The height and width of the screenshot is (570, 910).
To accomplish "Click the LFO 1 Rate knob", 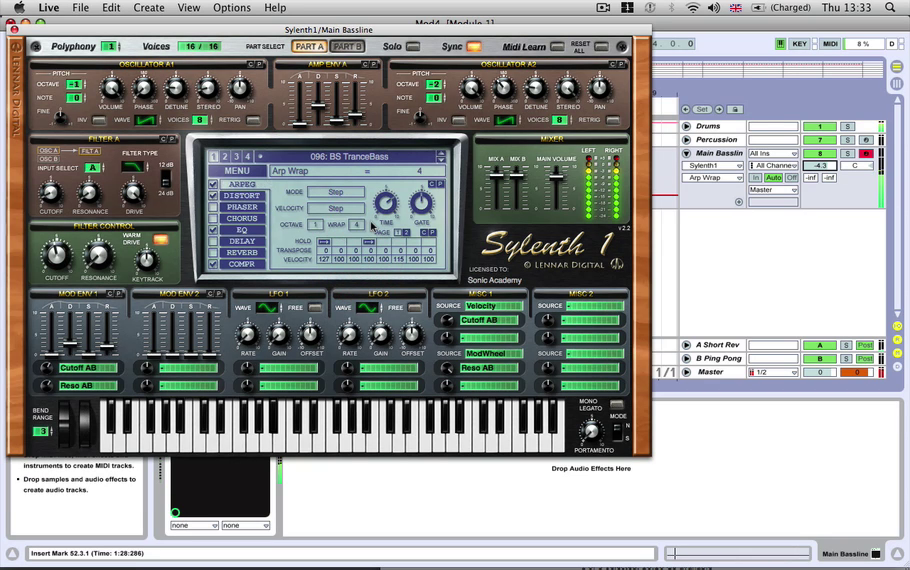I will point(248,335).
